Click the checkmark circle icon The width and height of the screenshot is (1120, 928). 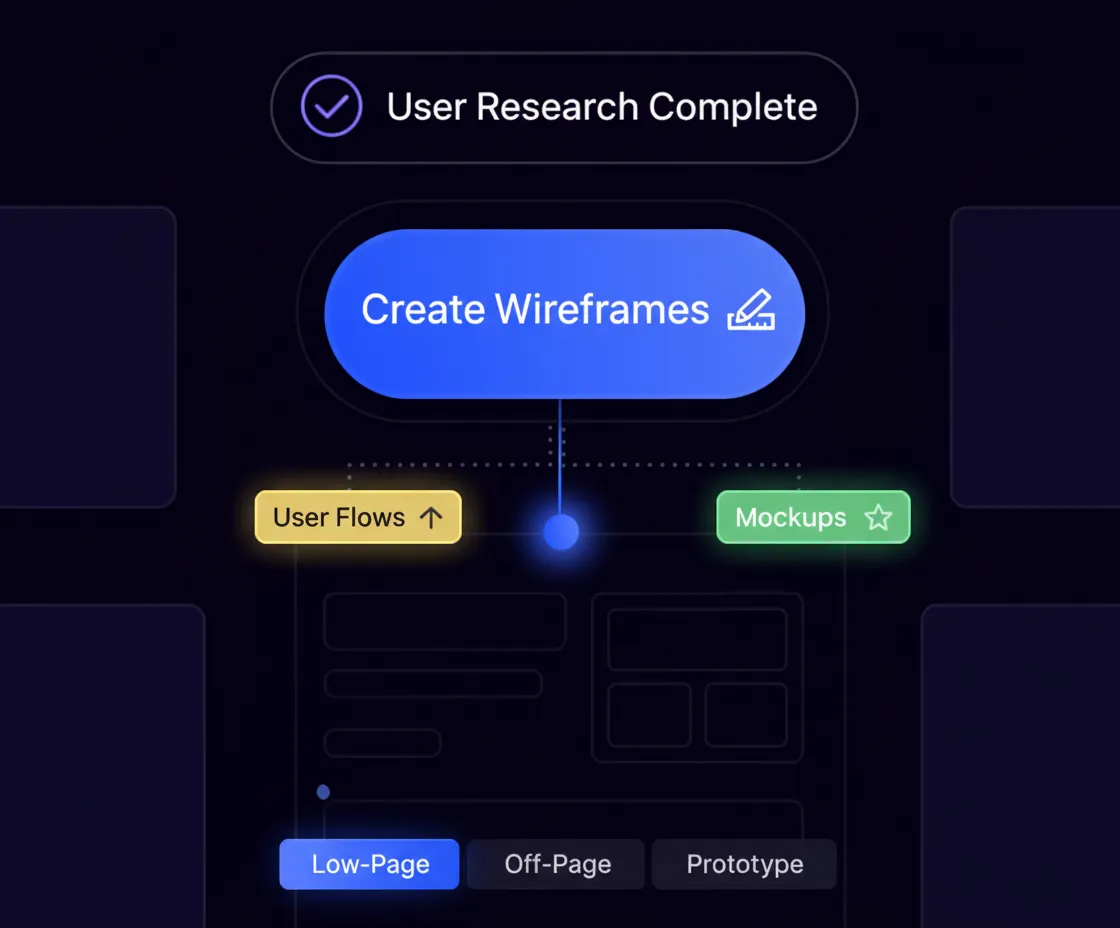(x=332, y=106)
